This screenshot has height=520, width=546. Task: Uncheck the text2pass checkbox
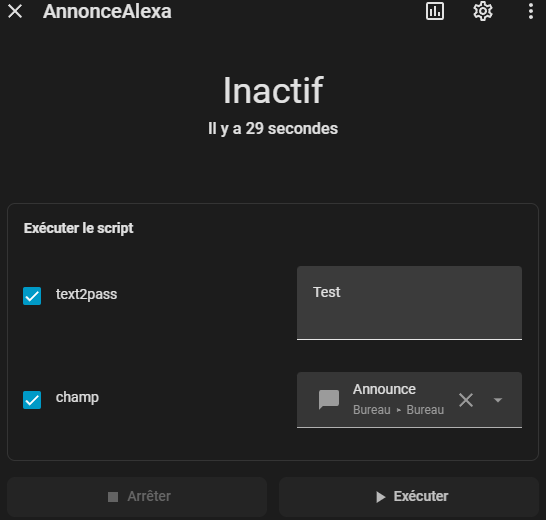pos(32,296)
